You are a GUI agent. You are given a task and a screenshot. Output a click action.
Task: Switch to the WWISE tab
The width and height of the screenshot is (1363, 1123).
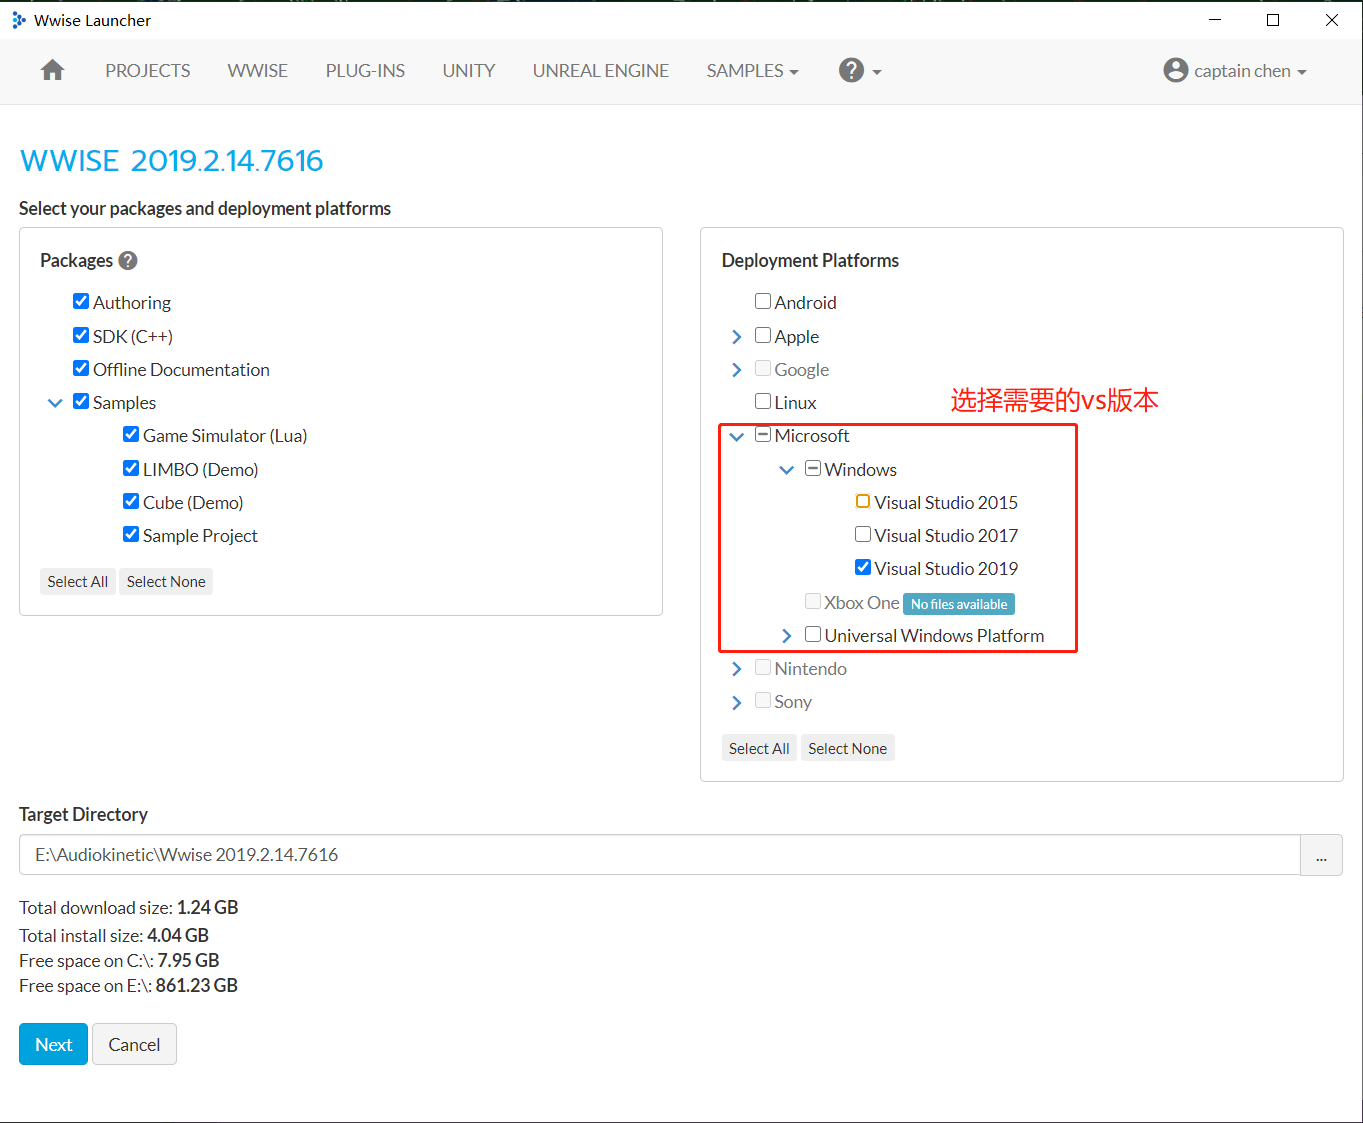[258, 71]
